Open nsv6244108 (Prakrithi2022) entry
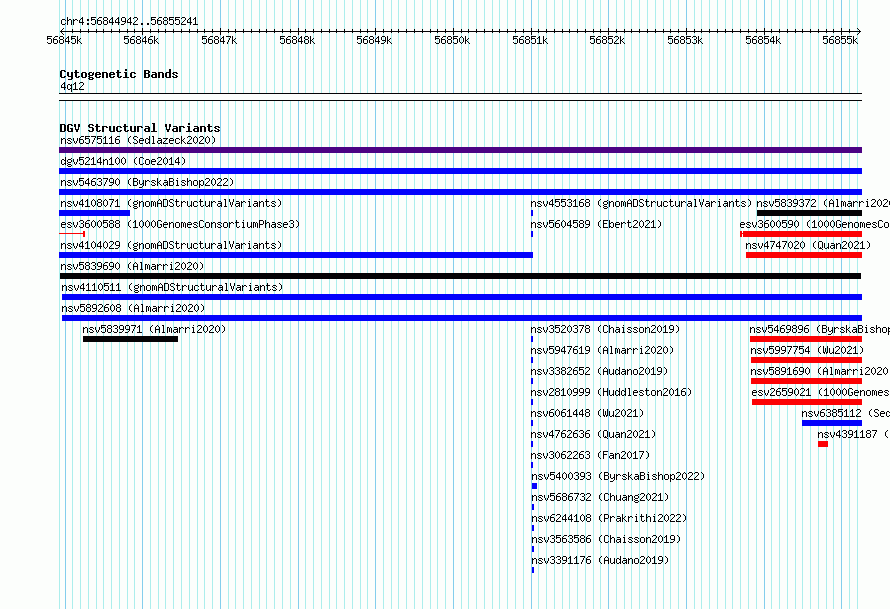The height and width of the screenshot is (609, 890). [x=609, y=518]
